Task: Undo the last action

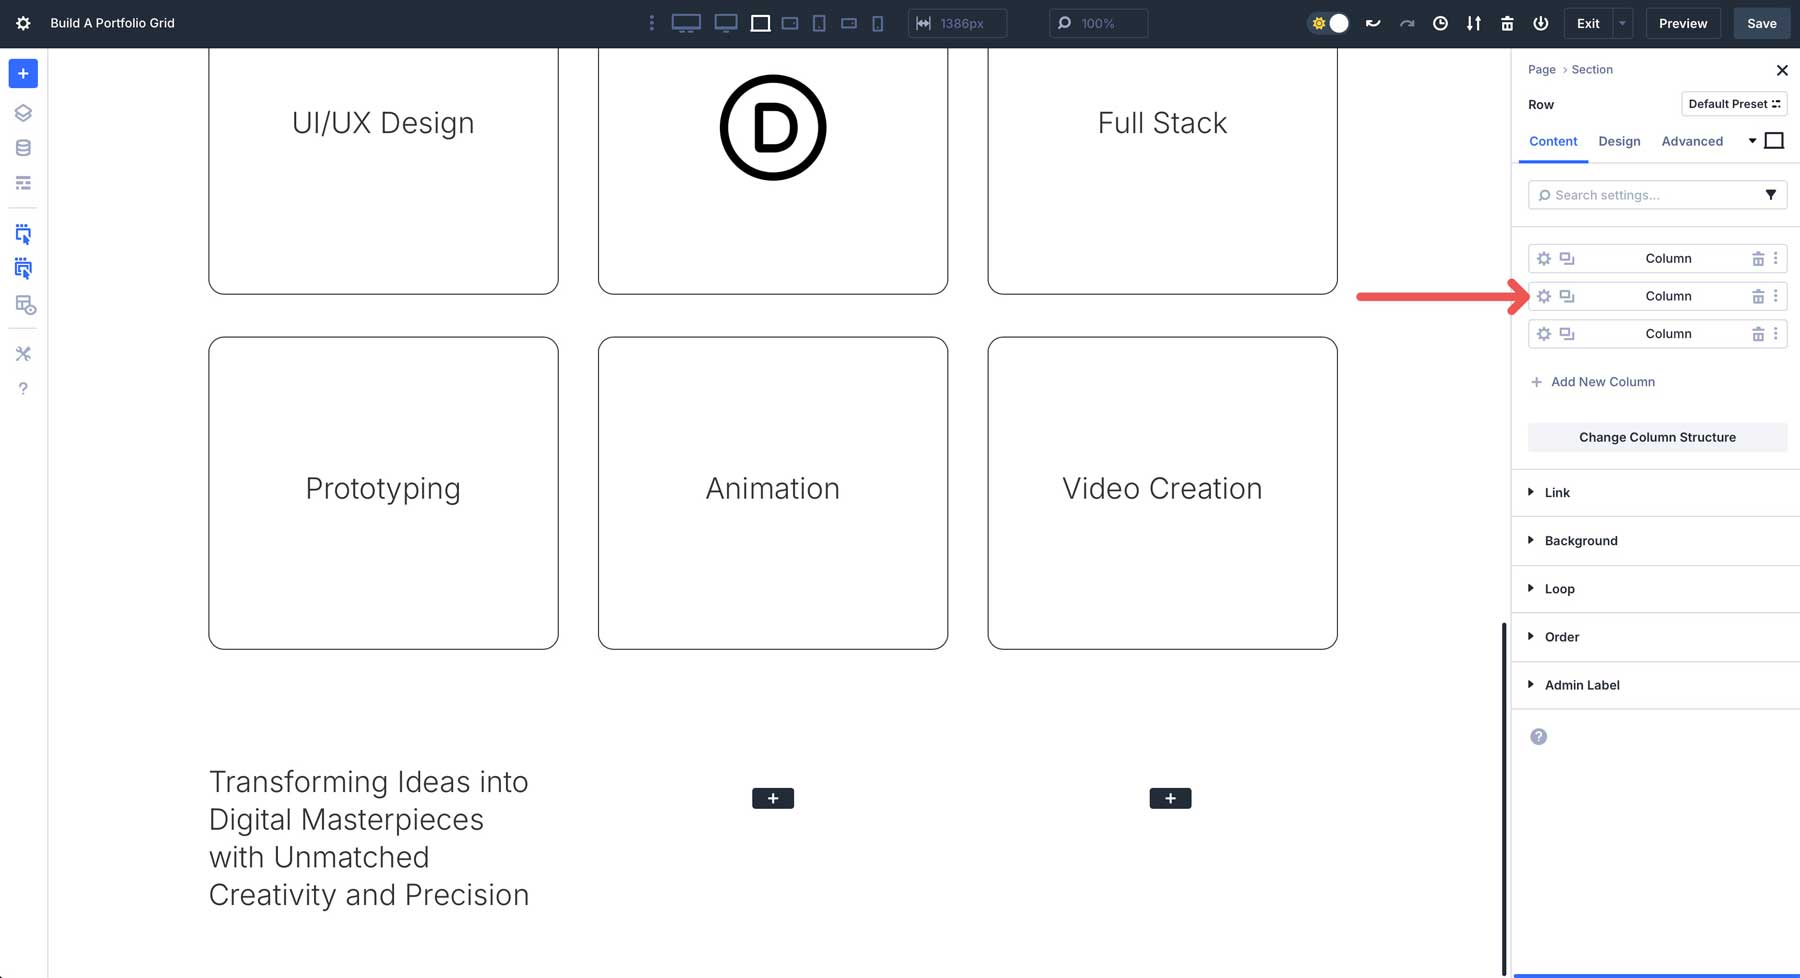Action: tap(1372, 22)
